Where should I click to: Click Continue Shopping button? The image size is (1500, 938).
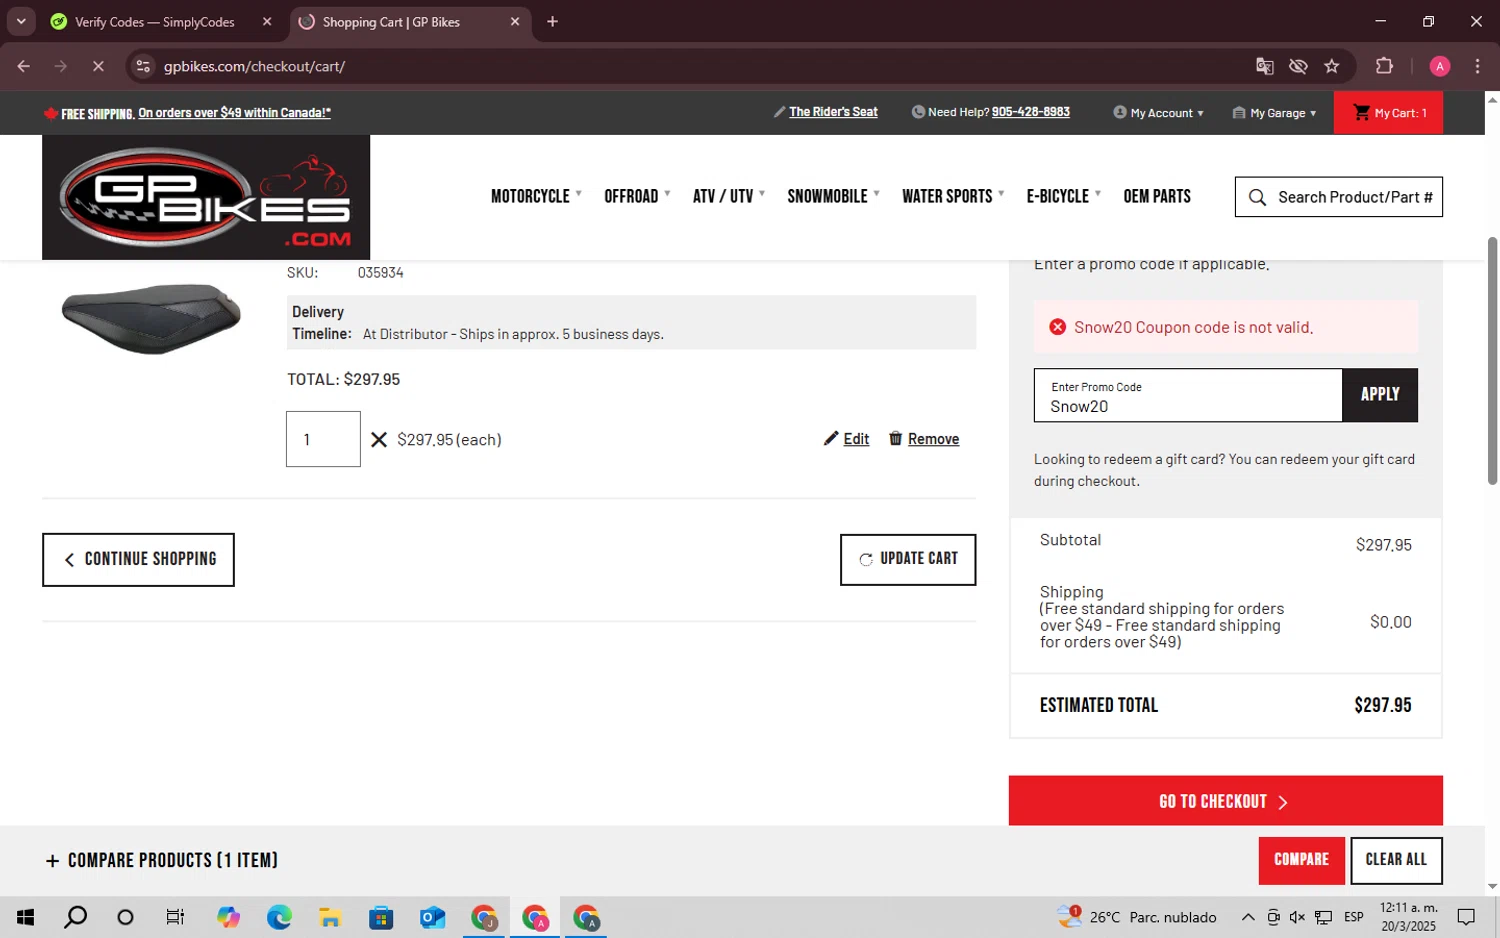coord(138,559)
